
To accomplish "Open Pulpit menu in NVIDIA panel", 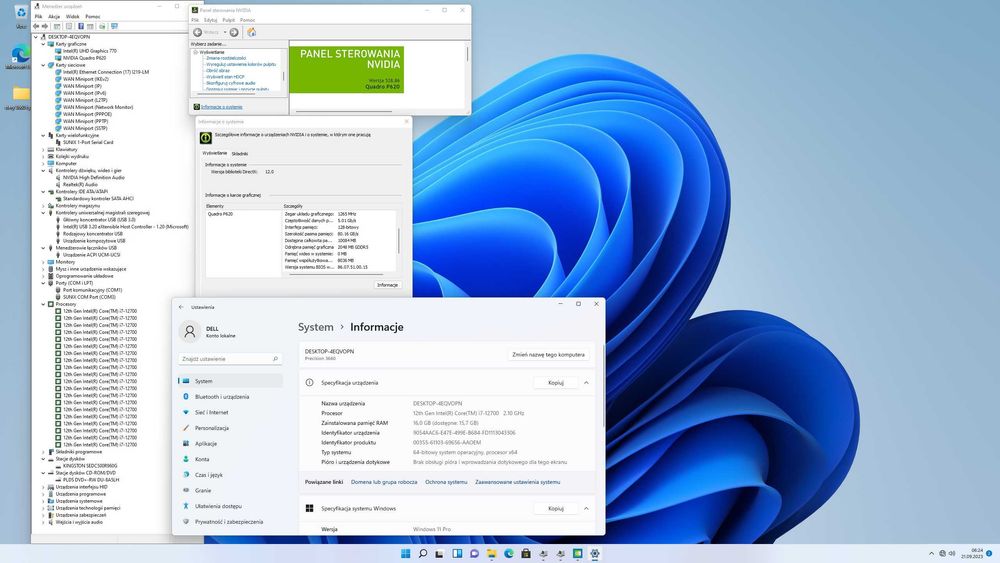I will 228,20.
